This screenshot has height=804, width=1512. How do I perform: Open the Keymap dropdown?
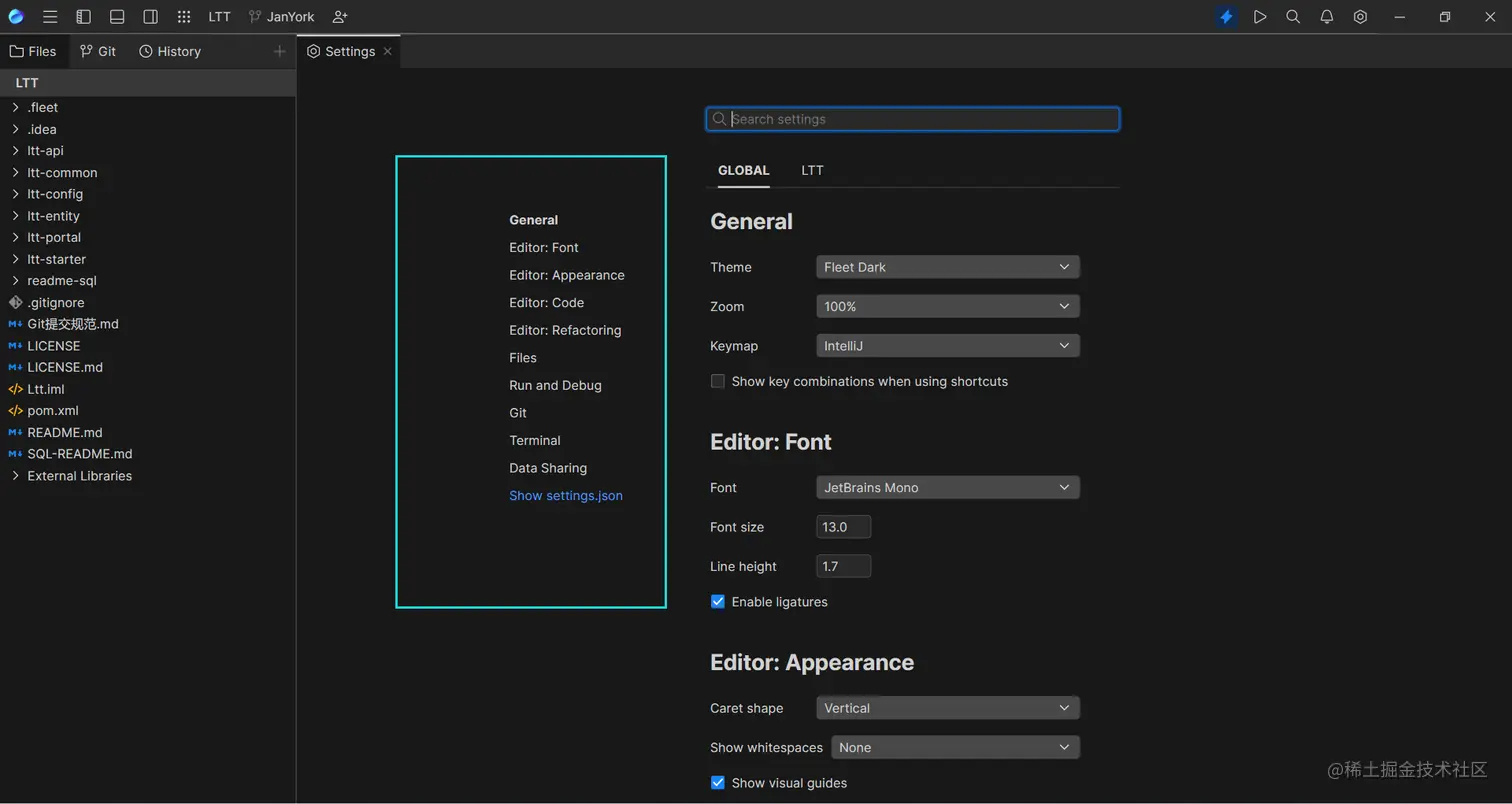pos(948,346)
